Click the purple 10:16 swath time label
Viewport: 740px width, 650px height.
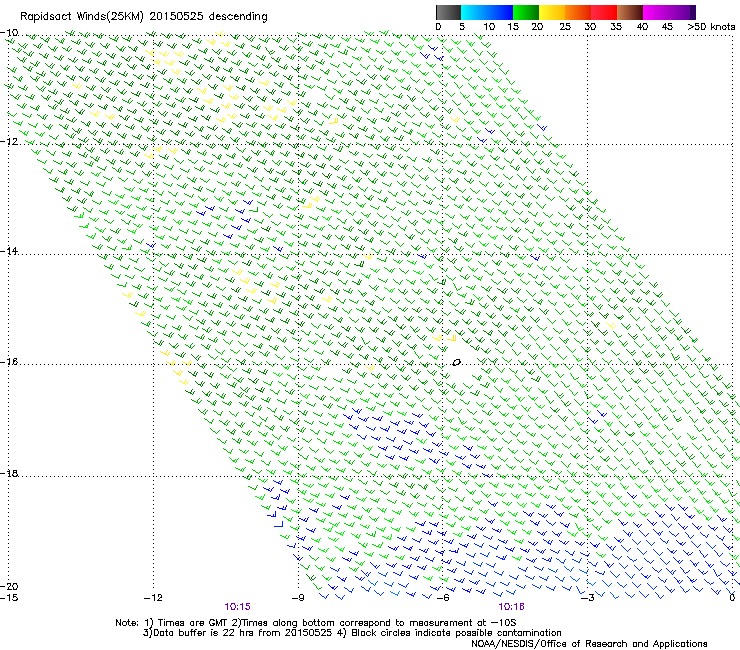512,607
